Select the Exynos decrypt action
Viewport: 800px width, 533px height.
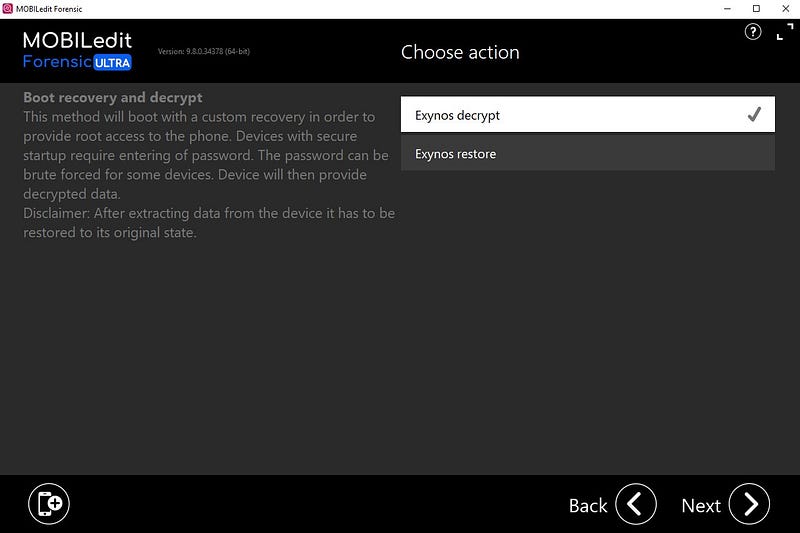pyautogui.click(x=587, y=114)
